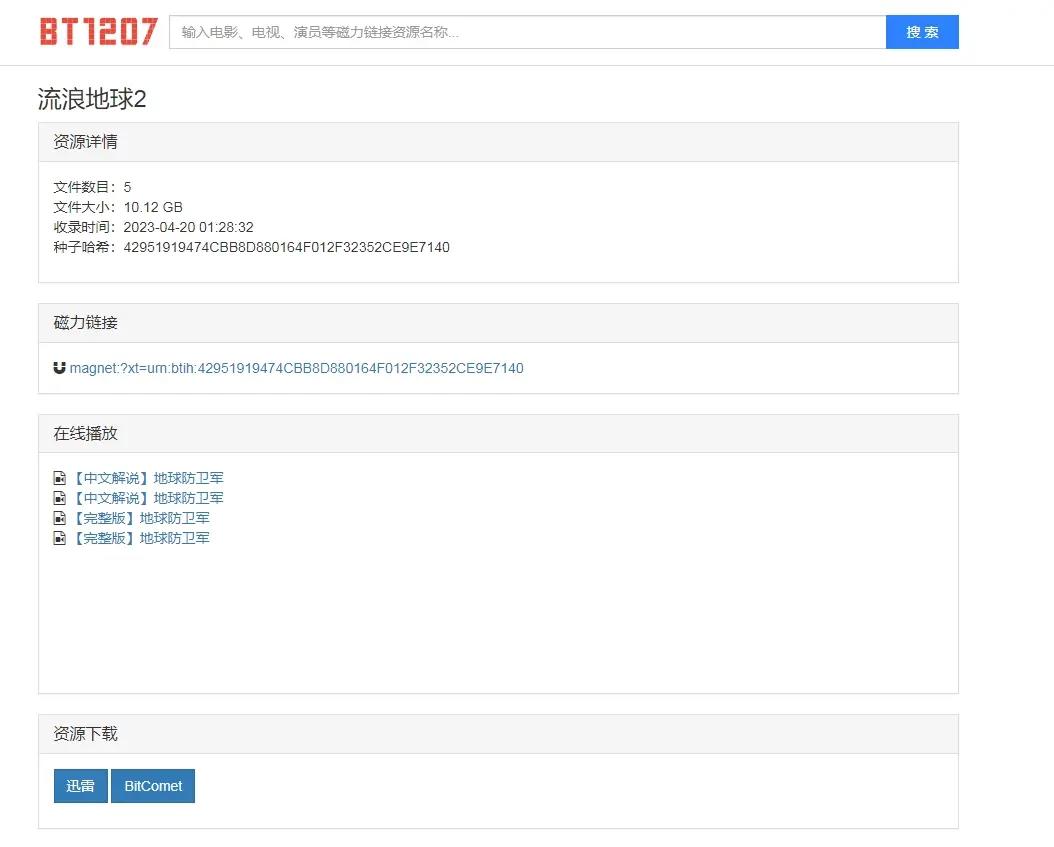Click the magnet icon beside the magnet link
Screen dimensions: 1054x847
59,368
